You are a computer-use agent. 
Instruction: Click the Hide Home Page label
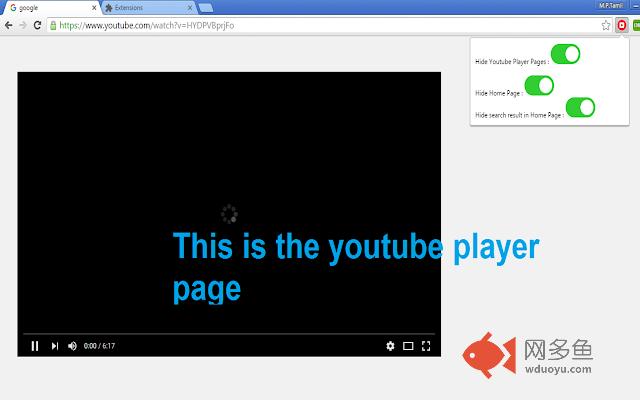(x=499, y=93)
